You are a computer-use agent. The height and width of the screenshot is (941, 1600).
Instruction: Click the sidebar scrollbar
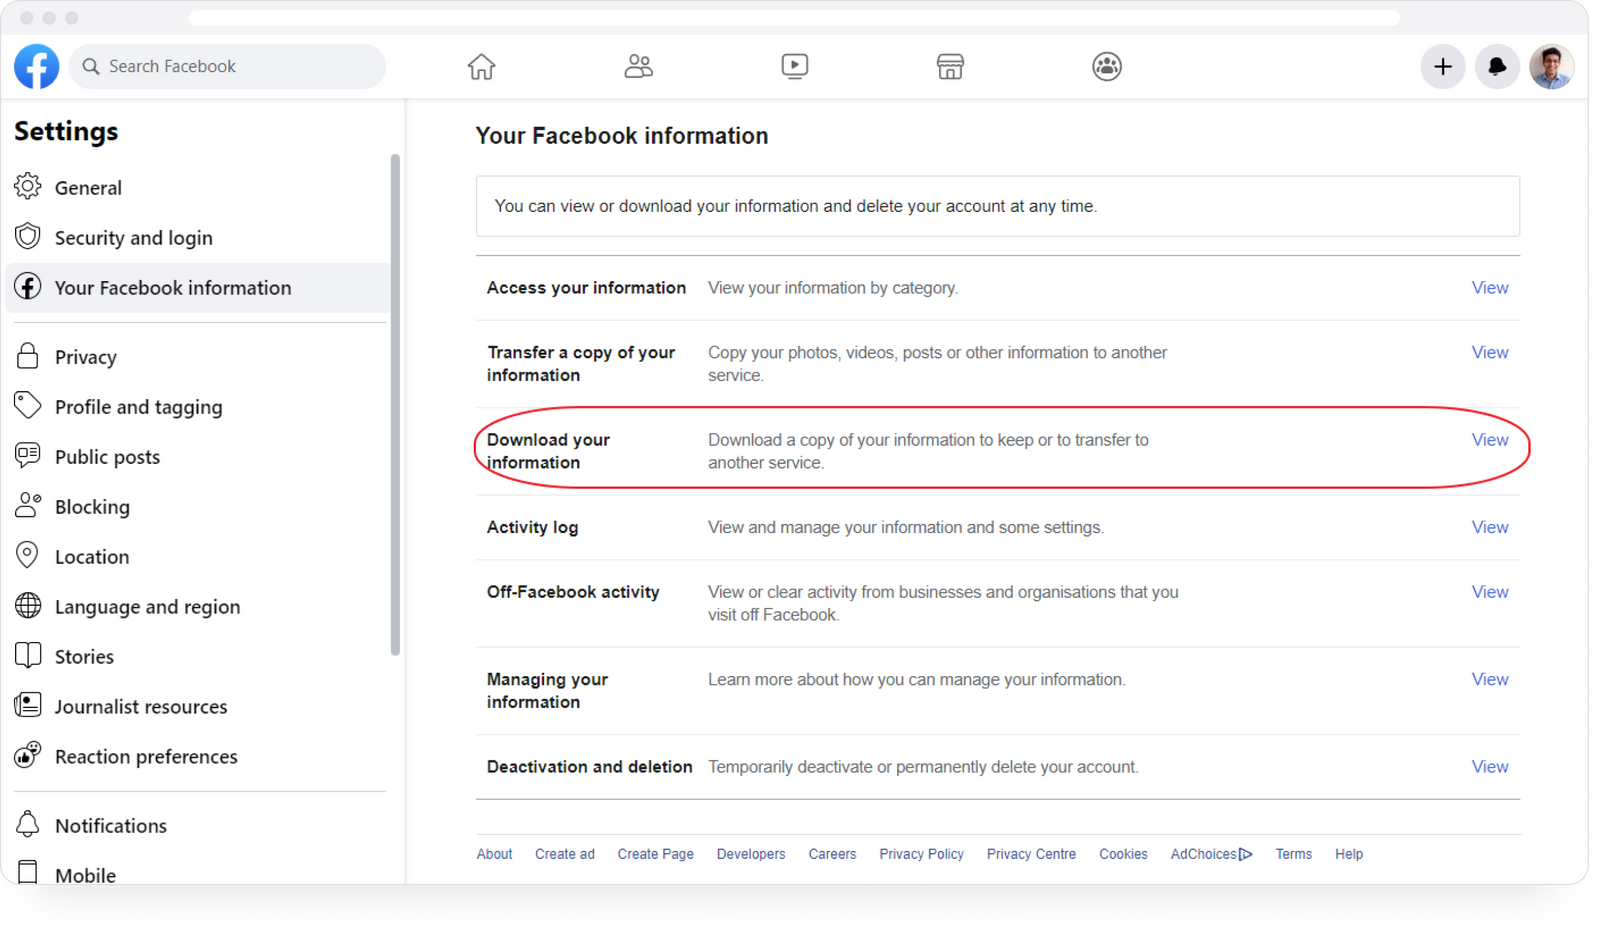395,400
